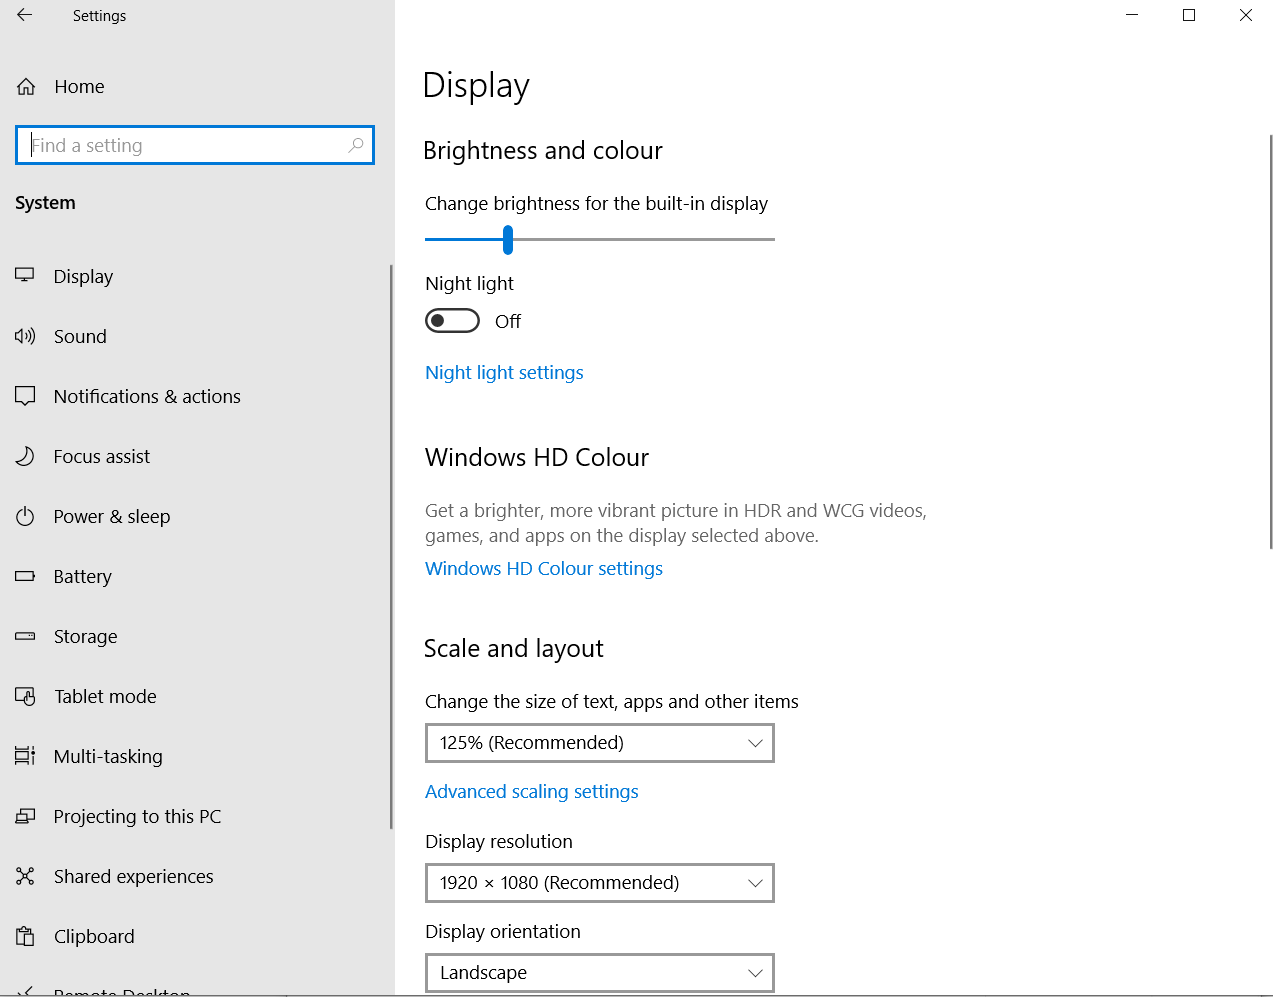
Task: Click the back arrow icon
Action: (x=25, y=15)
